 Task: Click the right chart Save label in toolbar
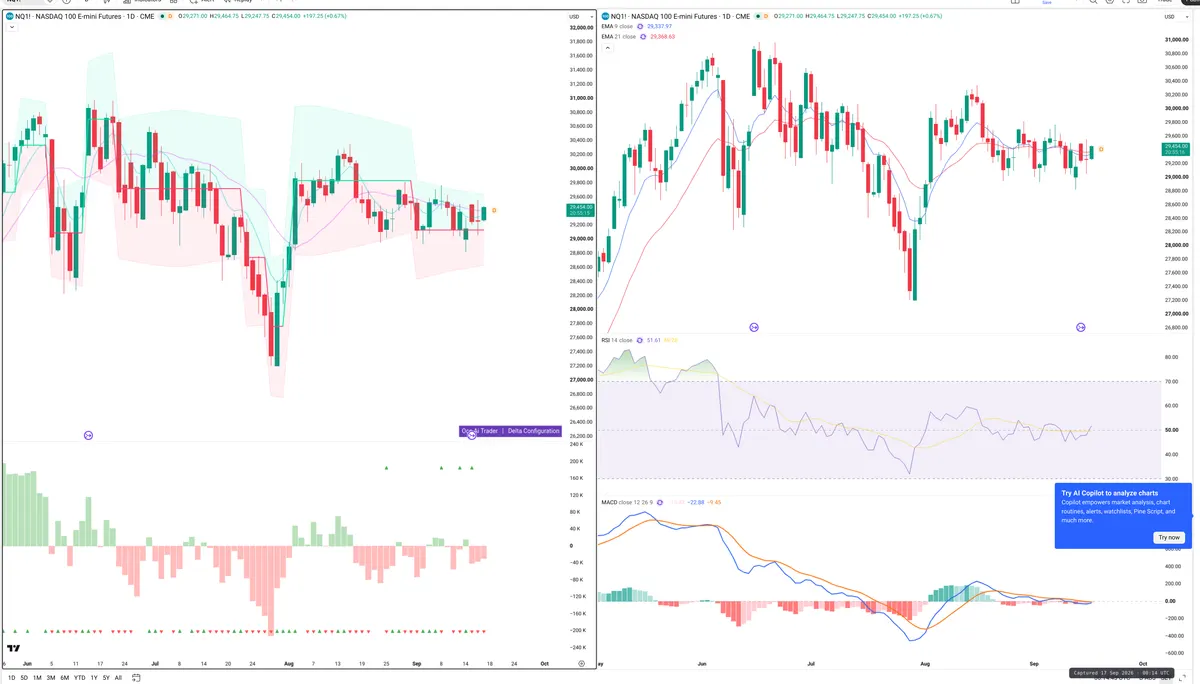(1047, 3)
